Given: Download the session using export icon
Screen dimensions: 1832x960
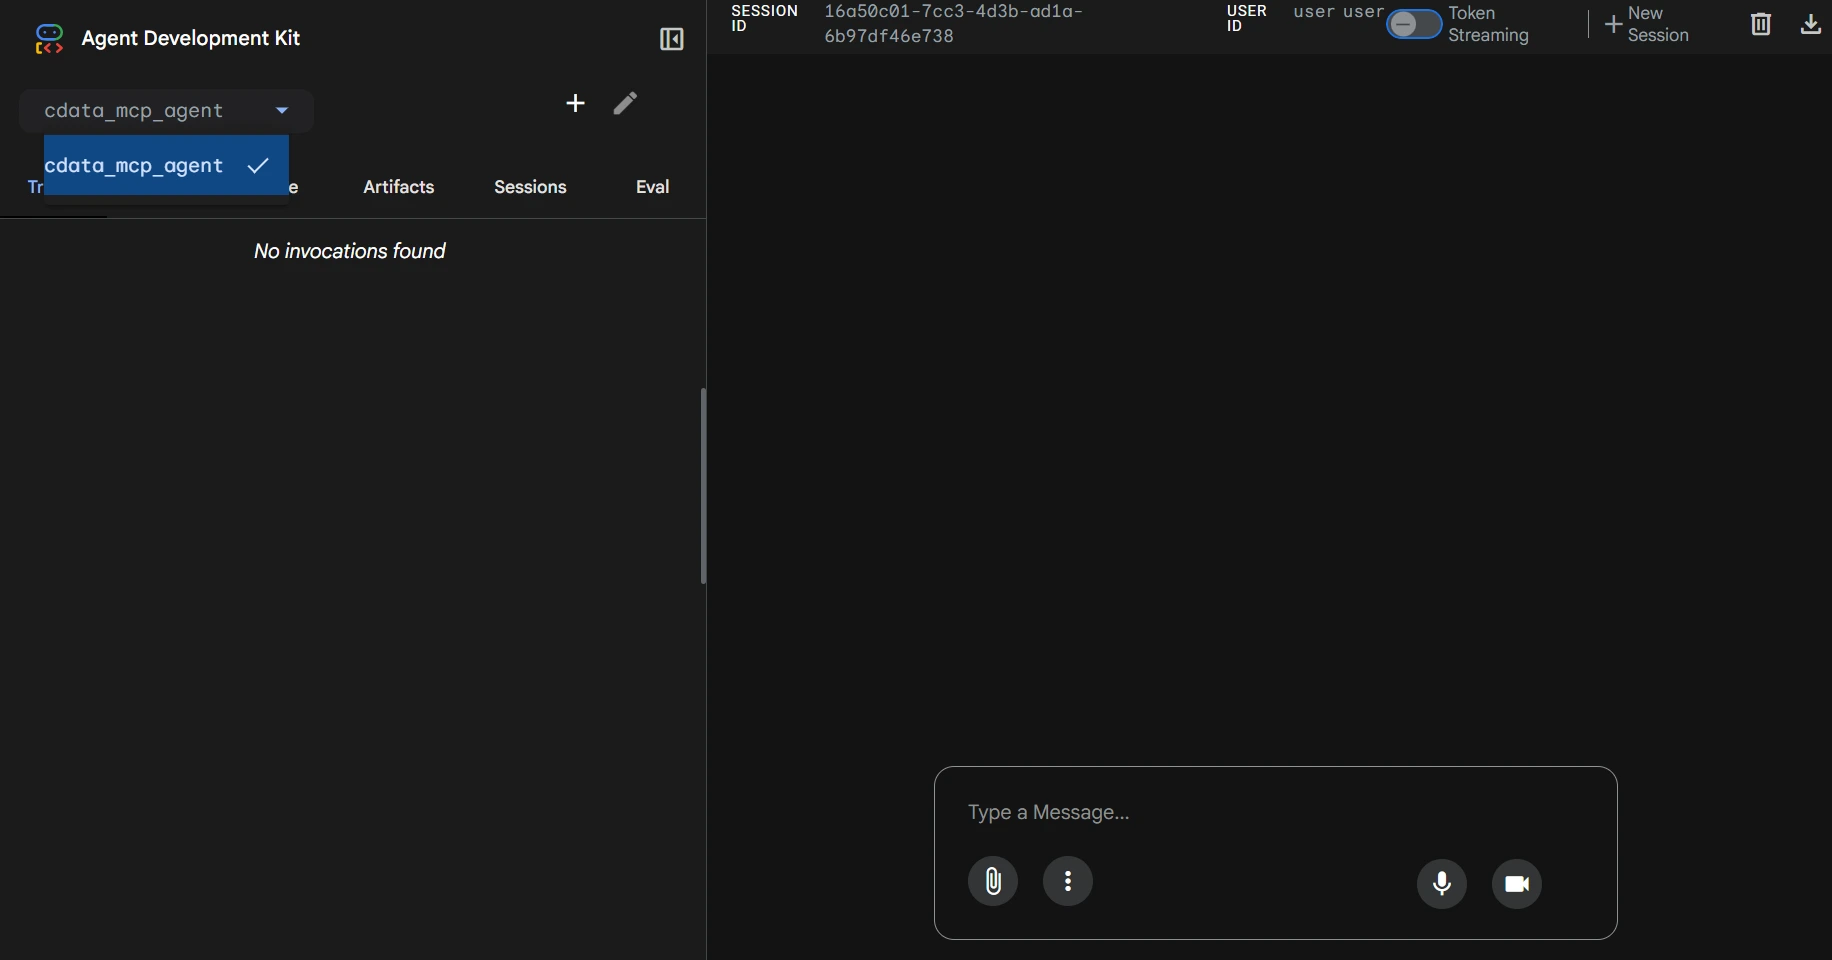Looking at the screenshot, I should coord(1811,24).
